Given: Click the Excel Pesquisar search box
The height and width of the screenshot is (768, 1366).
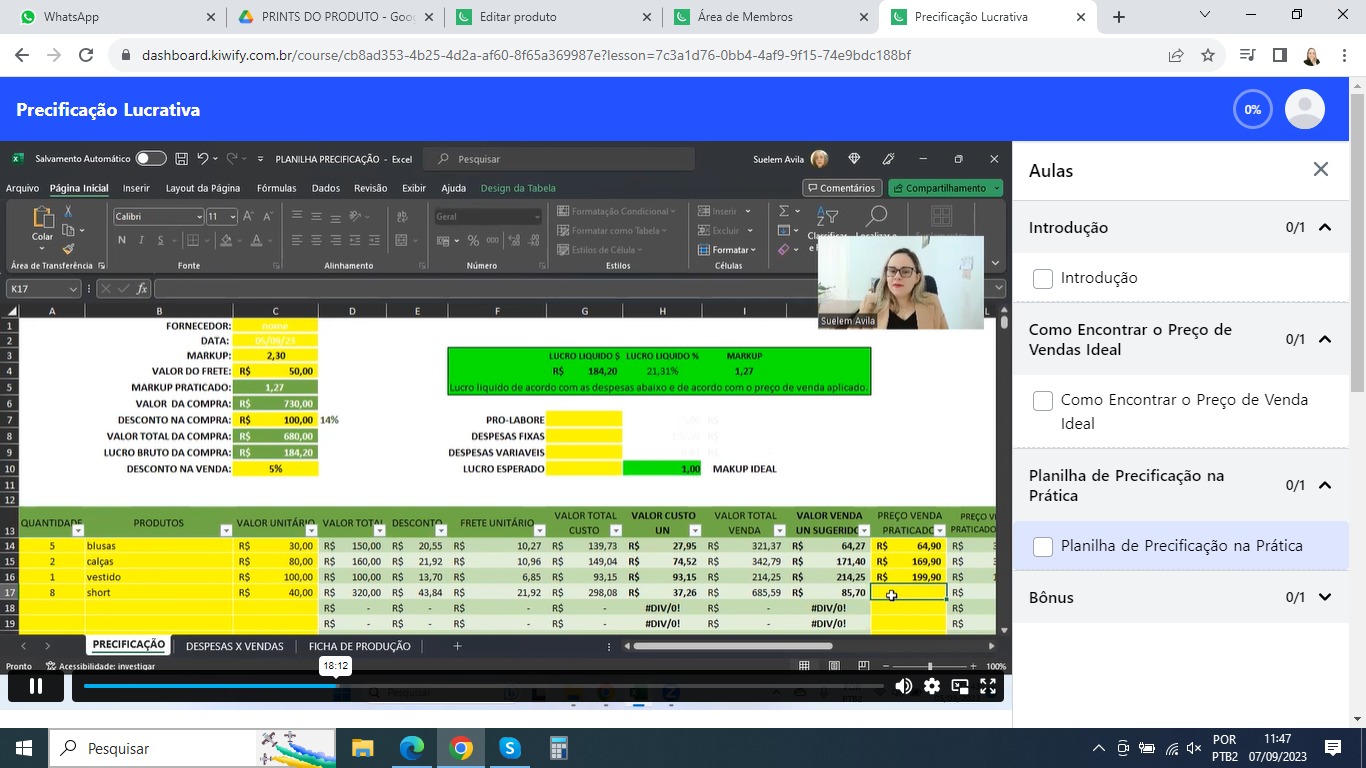Looking at the screenshot, I should pyautogui.click(x=559, y=158).
